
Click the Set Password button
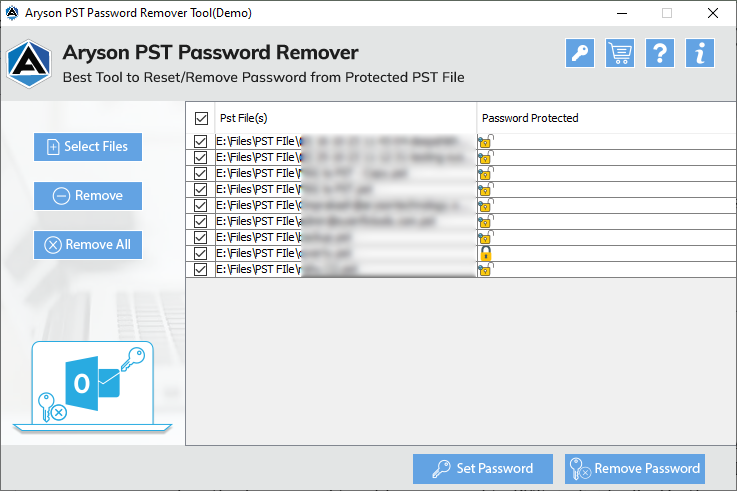click(481, 468)
